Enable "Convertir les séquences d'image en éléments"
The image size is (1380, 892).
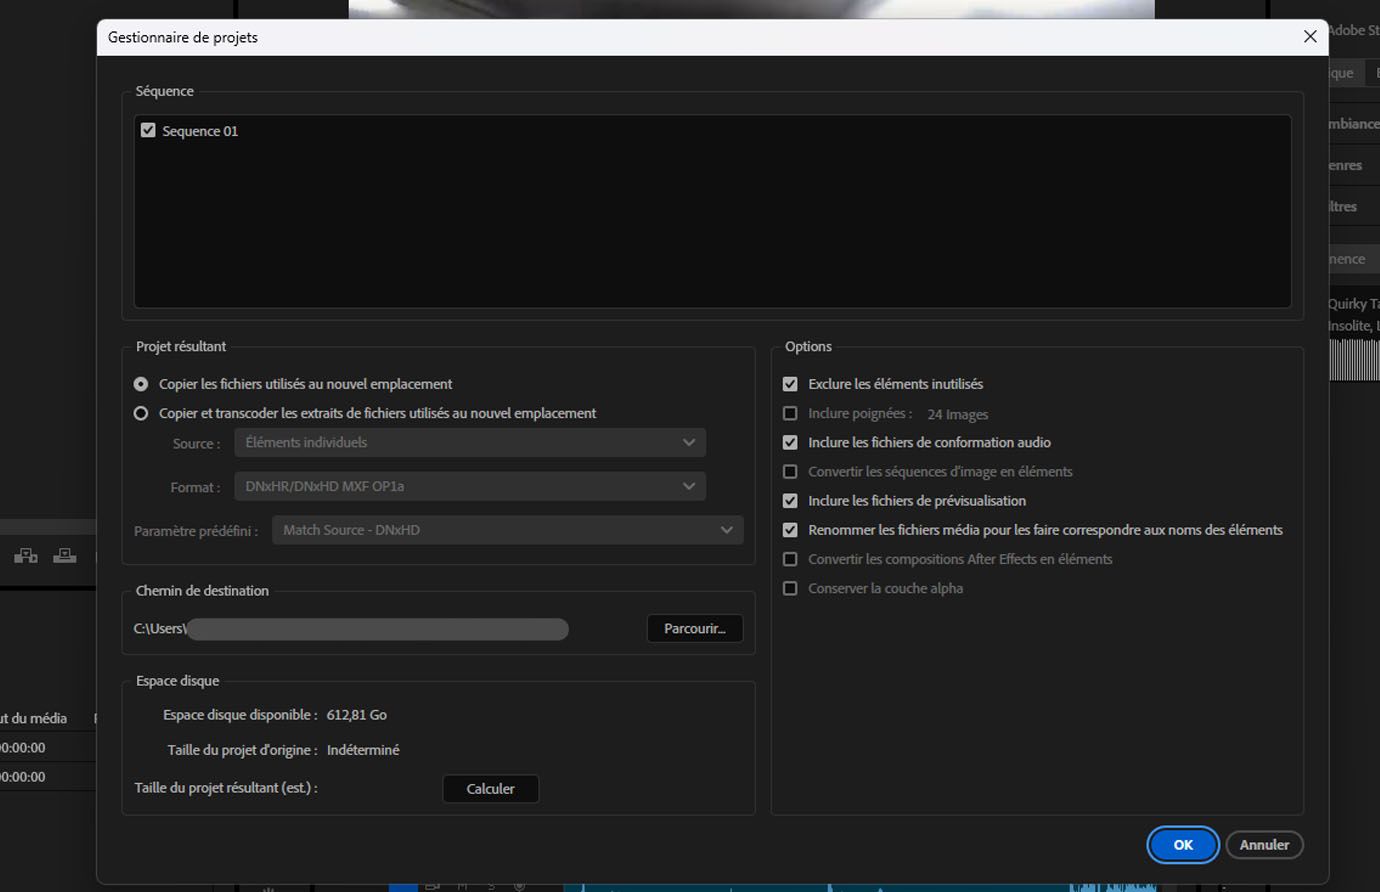pyautogui.click(x=790, y=471)
